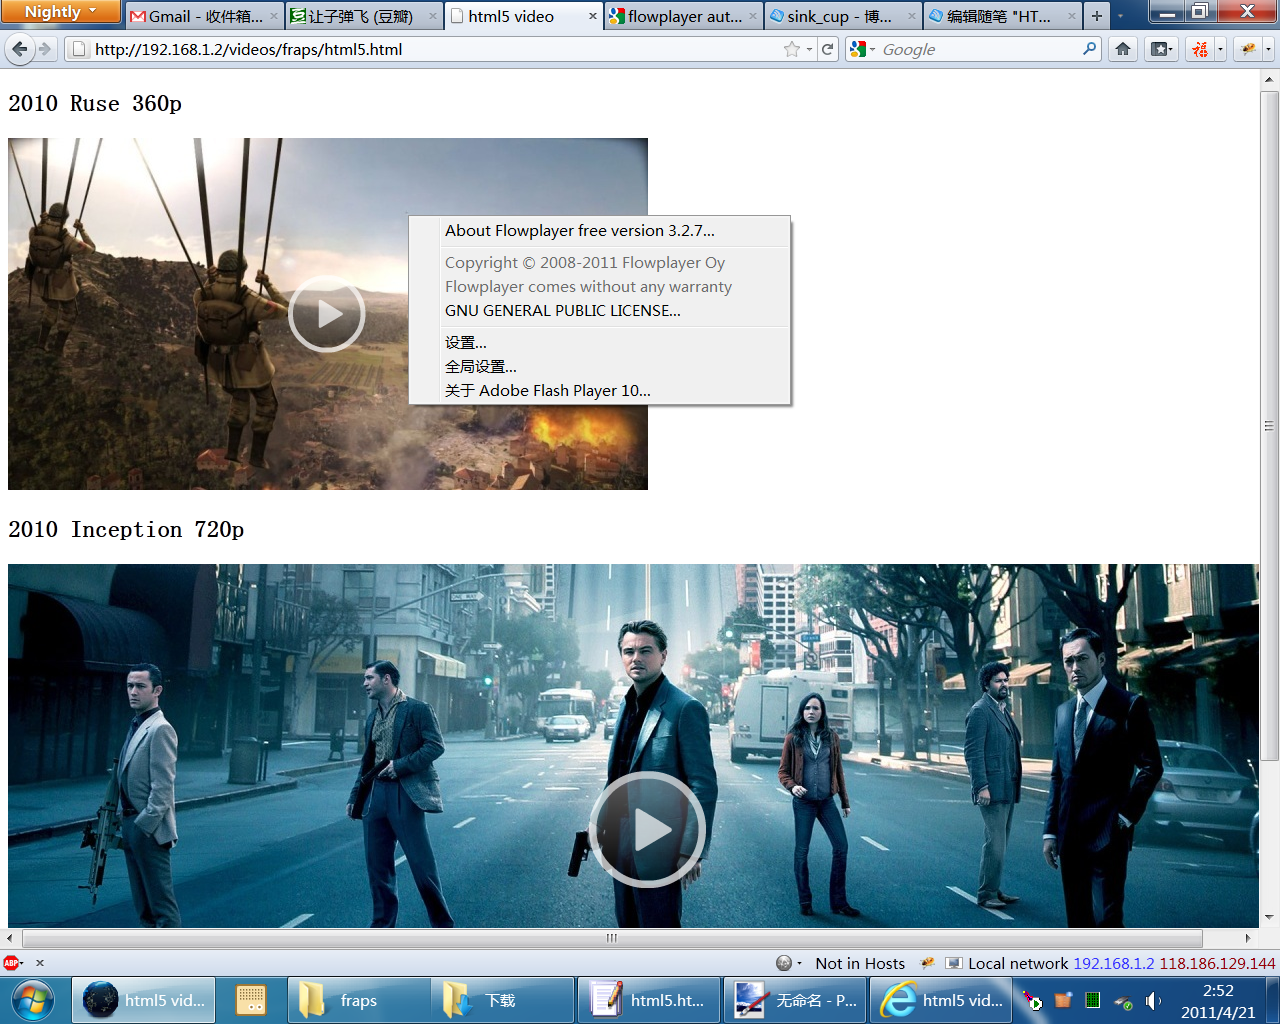
Task: Click the globe icon beside Not in Hosts
Action: 784,963
